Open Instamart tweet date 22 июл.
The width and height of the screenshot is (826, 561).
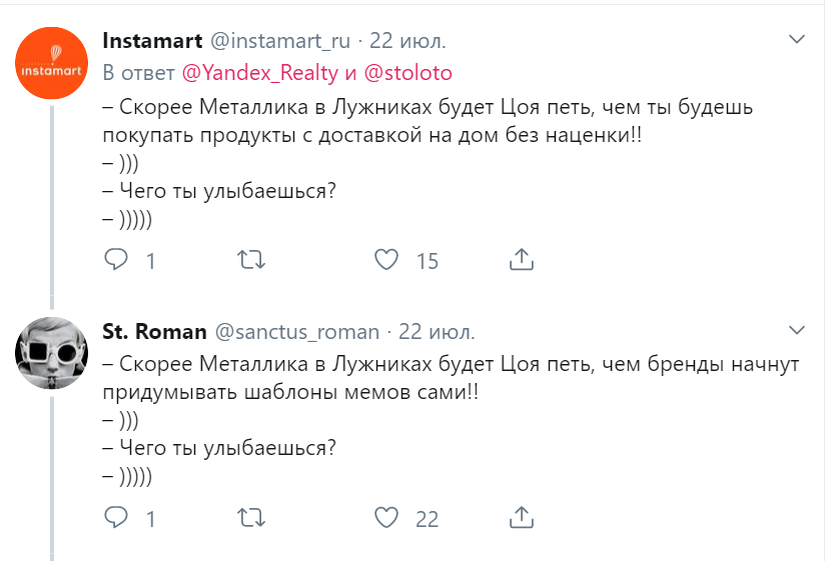pos(409,41)
